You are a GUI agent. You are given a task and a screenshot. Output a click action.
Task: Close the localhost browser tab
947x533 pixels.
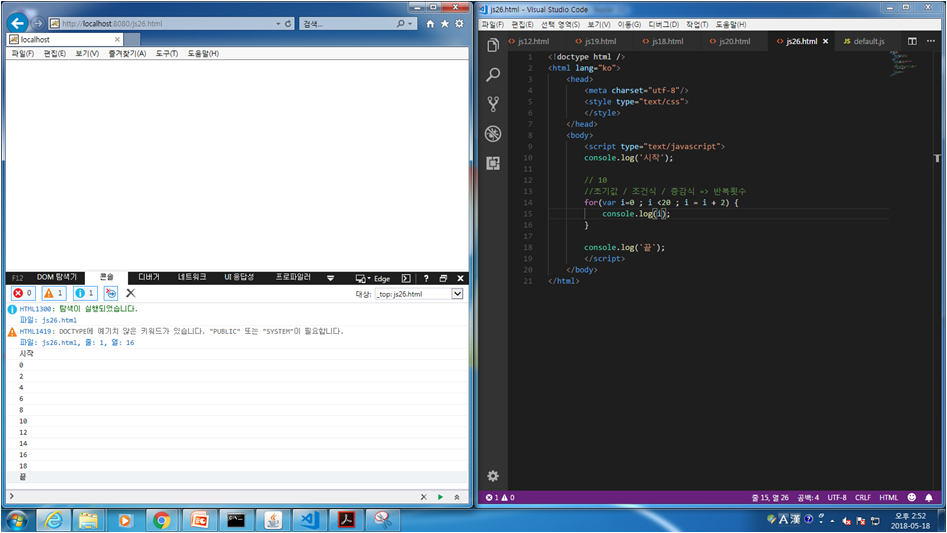click(117, 39)
